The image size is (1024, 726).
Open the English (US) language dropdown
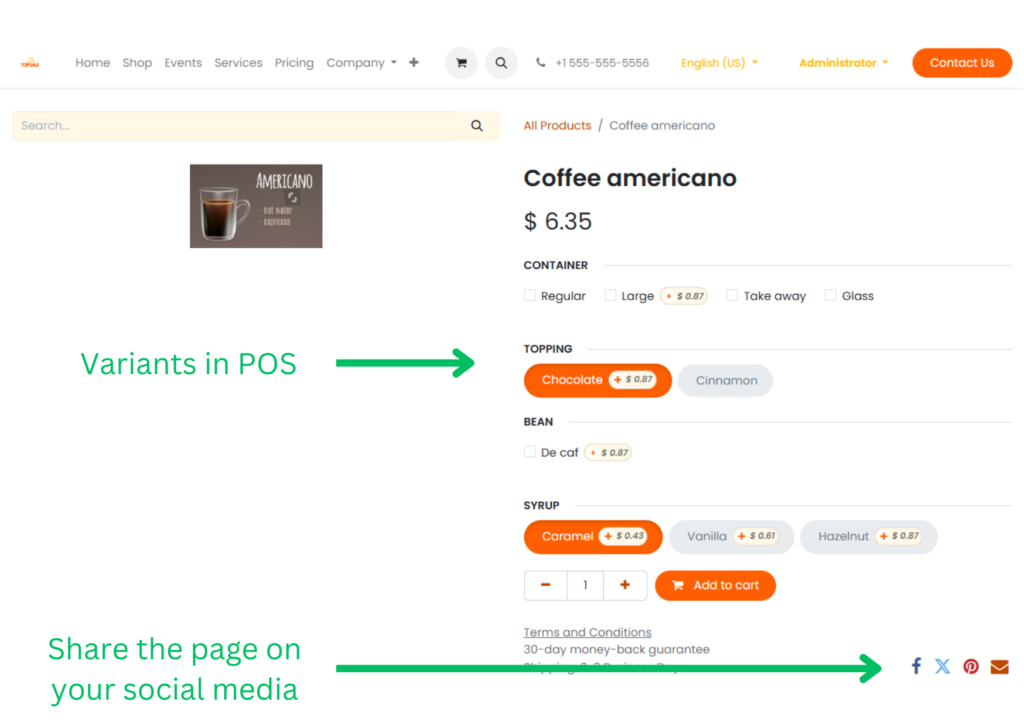pyautogui.click(x=719, y=63)
